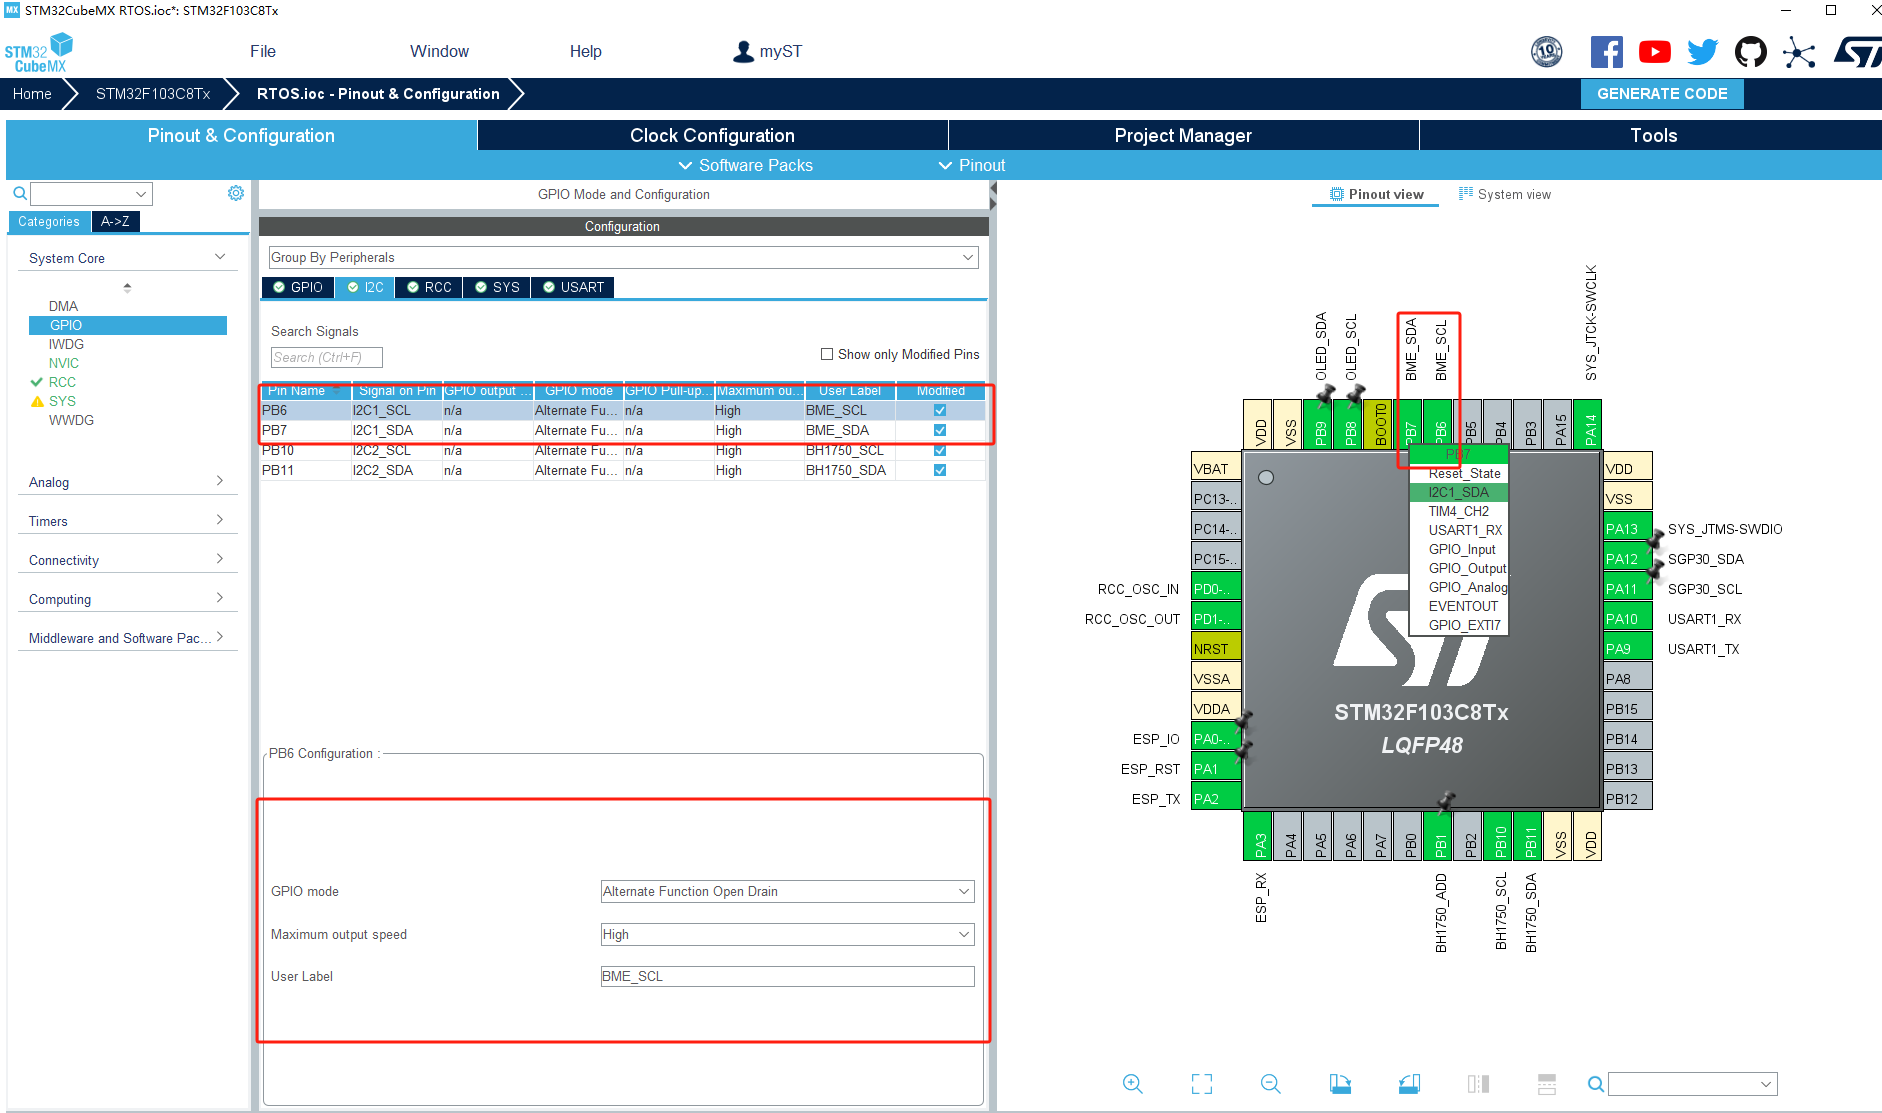1882x1113 pixels.
Task: Open the GitHub page icon
Action: [1750, 51]
